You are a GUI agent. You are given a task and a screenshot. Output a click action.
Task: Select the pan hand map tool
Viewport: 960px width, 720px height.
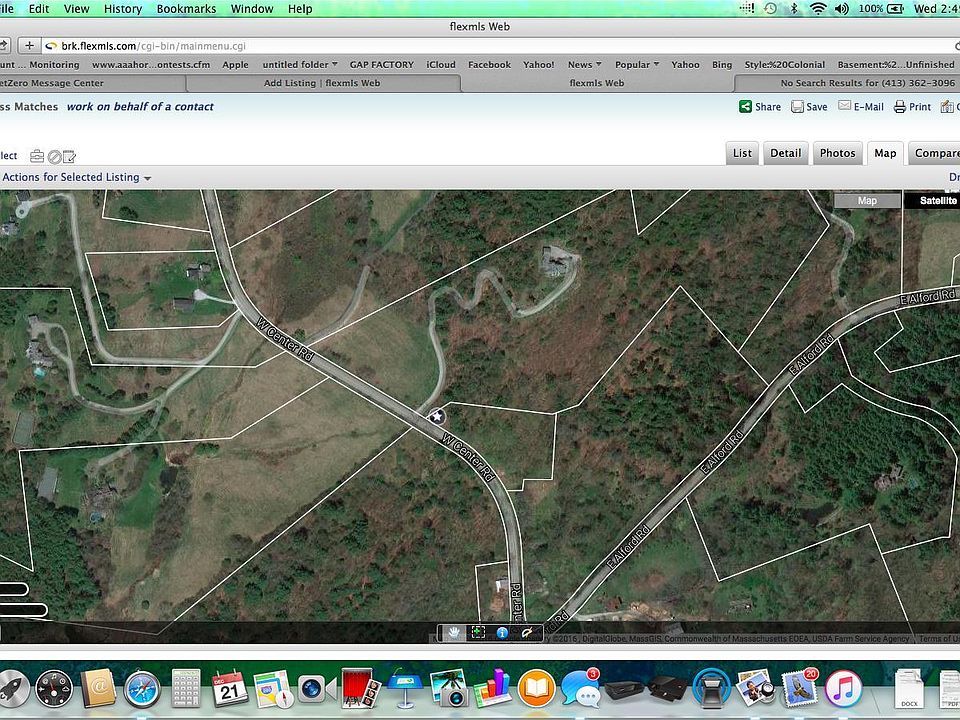(454, 632)
